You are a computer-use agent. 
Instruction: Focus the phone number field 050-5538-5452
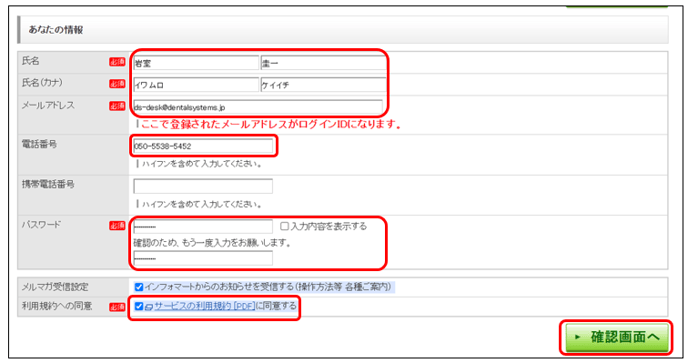[203, 146]
